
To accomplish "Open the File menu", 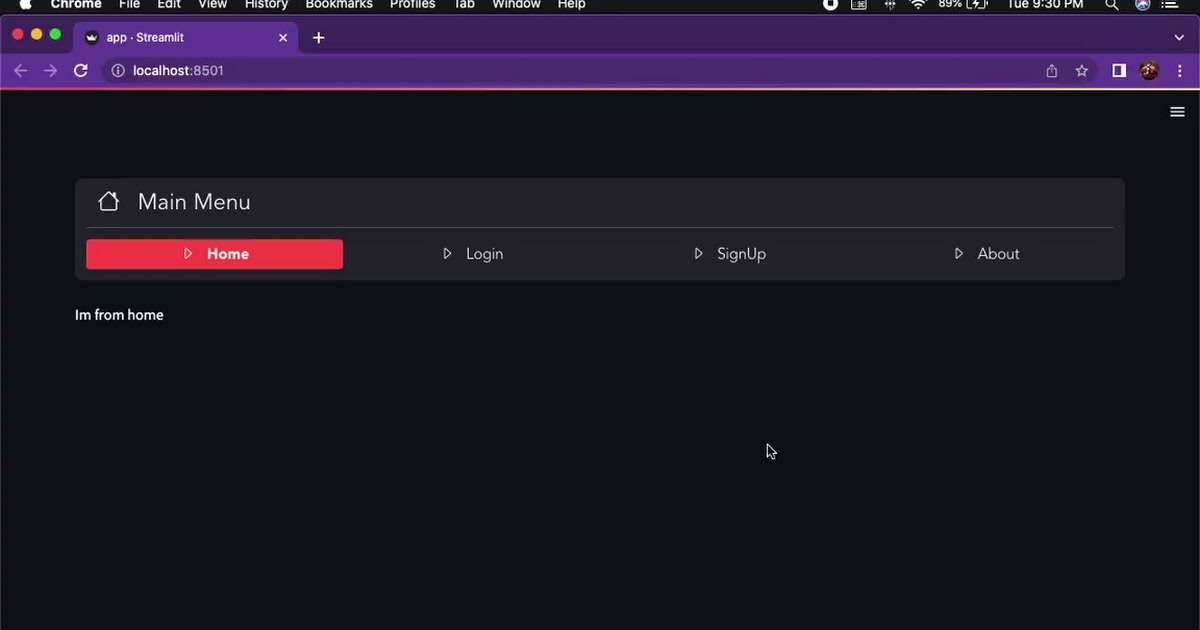I will [x=129, y=4].
